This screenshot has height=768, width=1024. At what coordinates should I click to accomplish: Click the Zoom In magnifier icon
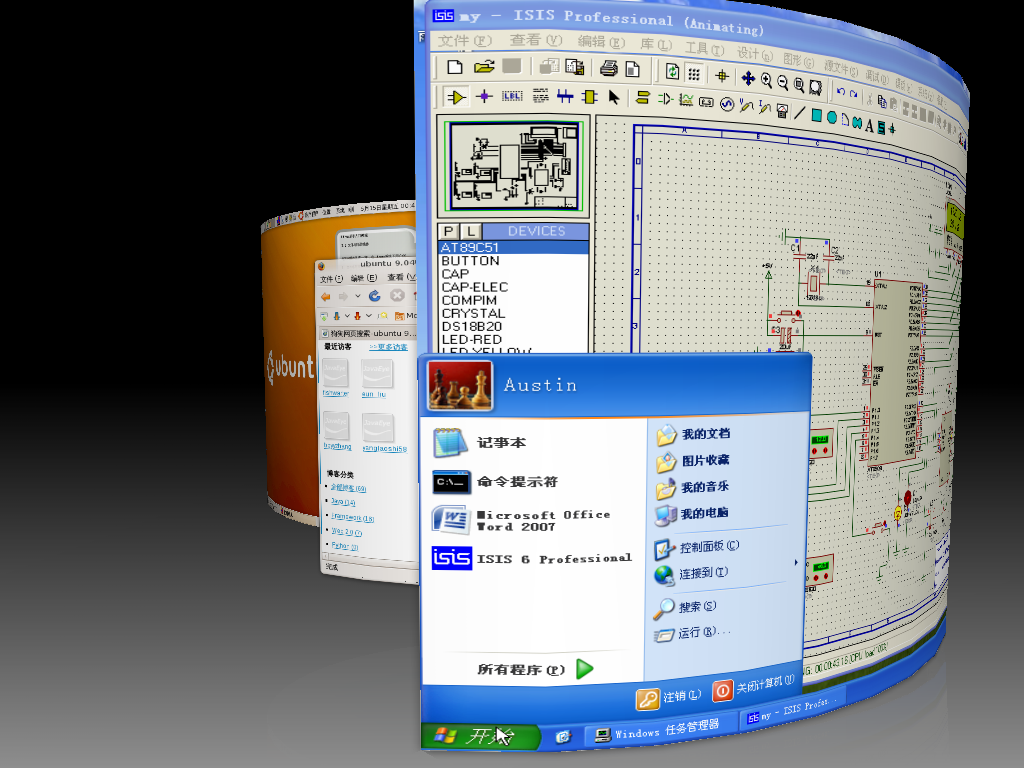click(766, 81)
